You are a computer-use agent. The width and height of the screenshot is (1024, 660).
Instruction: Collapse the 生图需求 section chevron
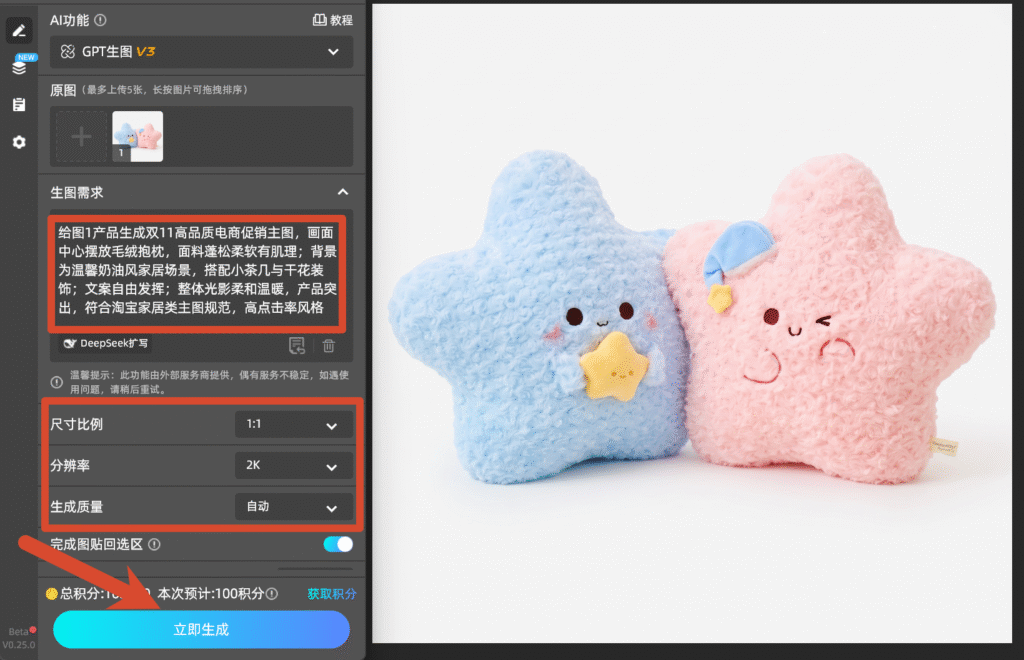343,192
